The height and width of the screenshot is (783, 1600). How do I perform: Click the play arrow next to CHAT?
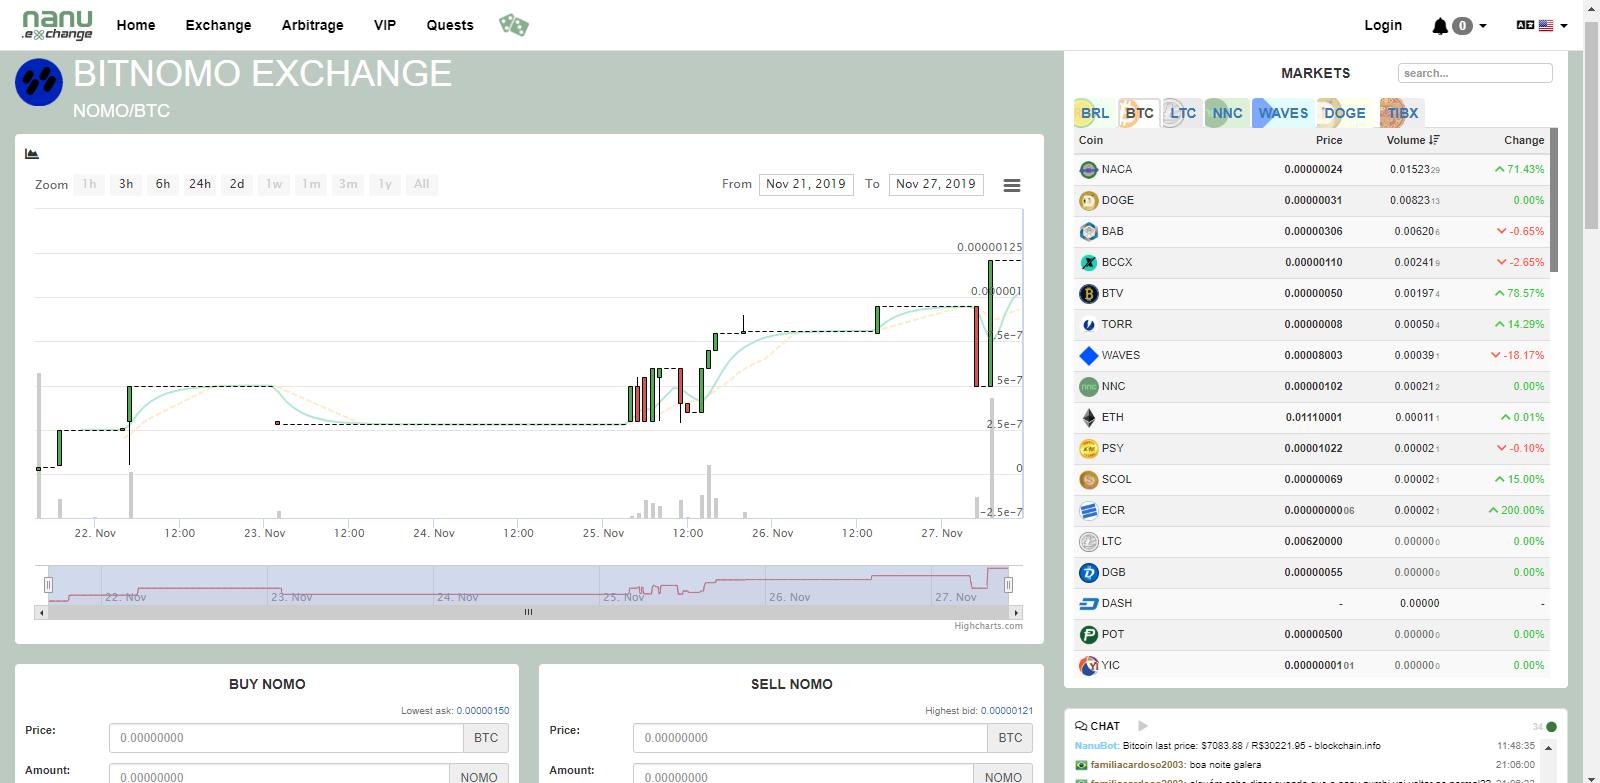click(1143, 726)
